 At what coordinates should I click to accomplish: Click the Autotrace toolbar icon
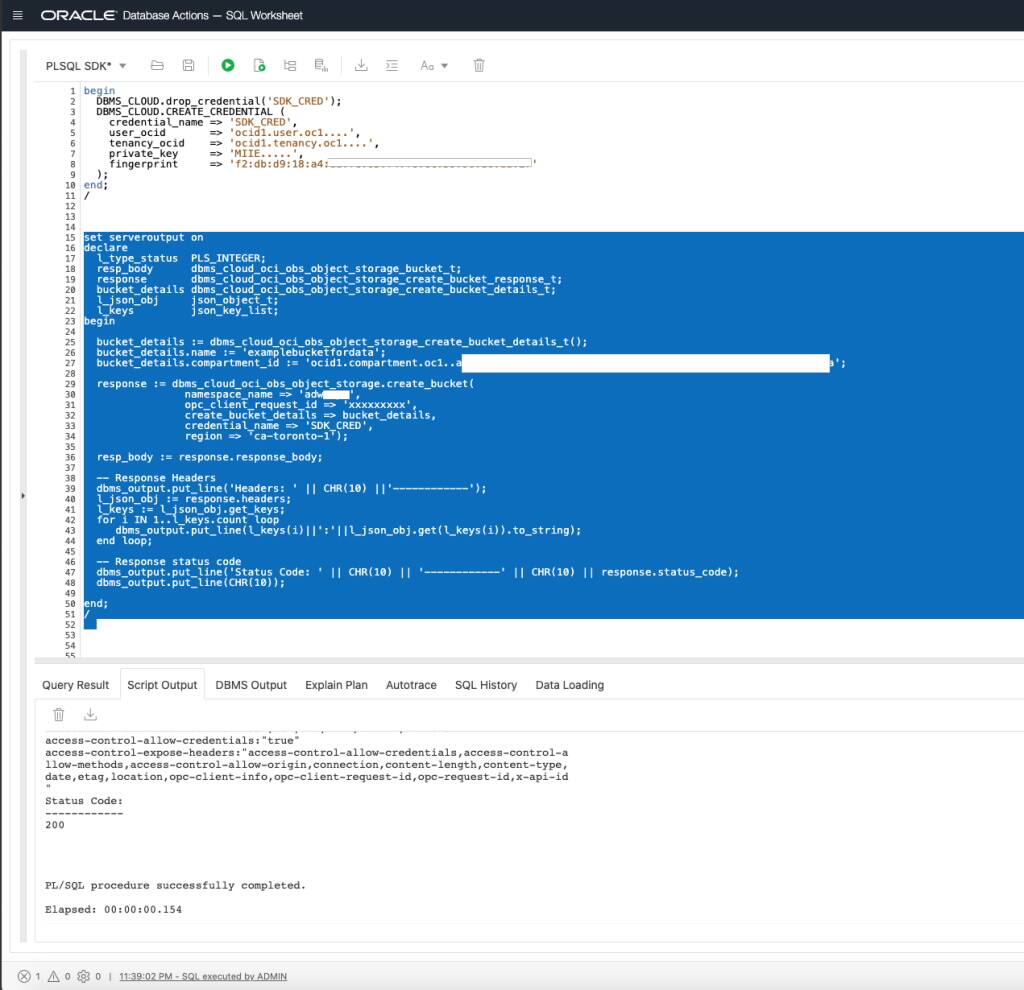pyautogui.click(x=321, y=65)
